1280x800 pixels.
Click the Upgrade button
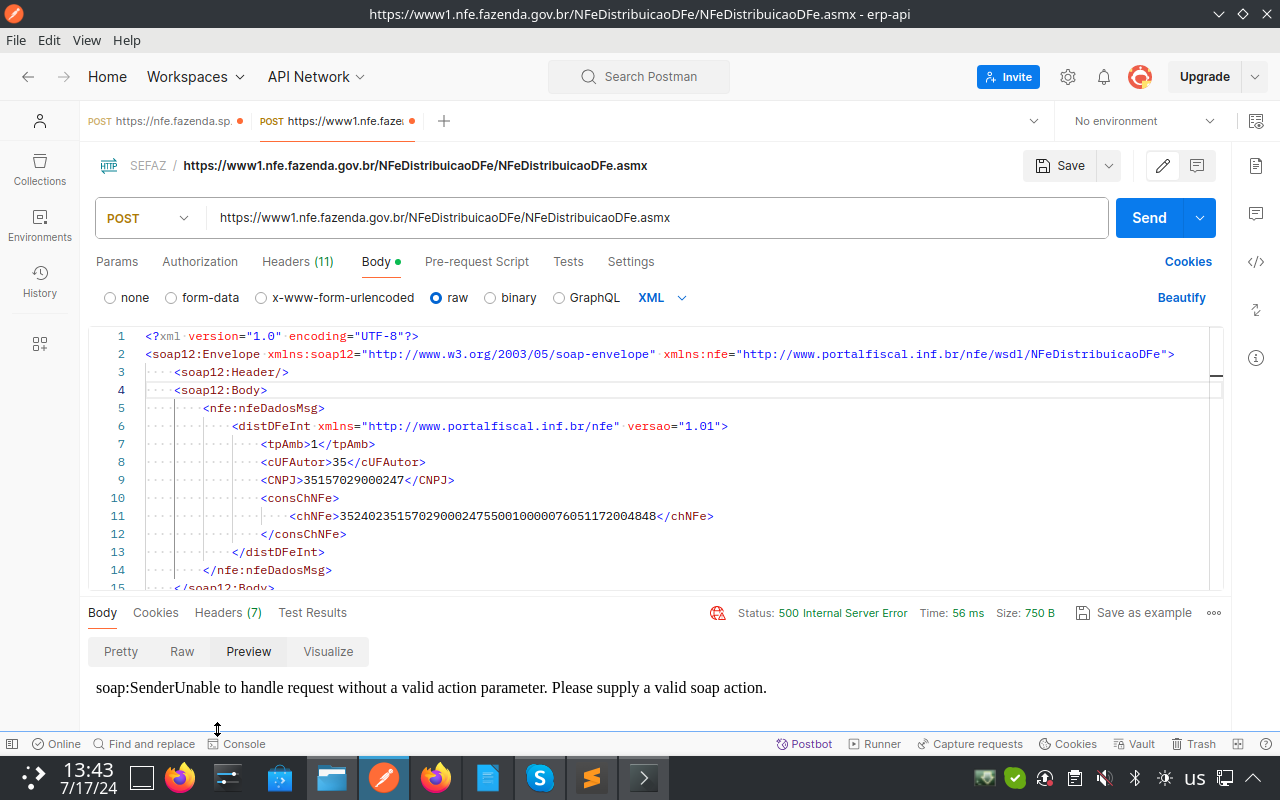(1205, 77)
